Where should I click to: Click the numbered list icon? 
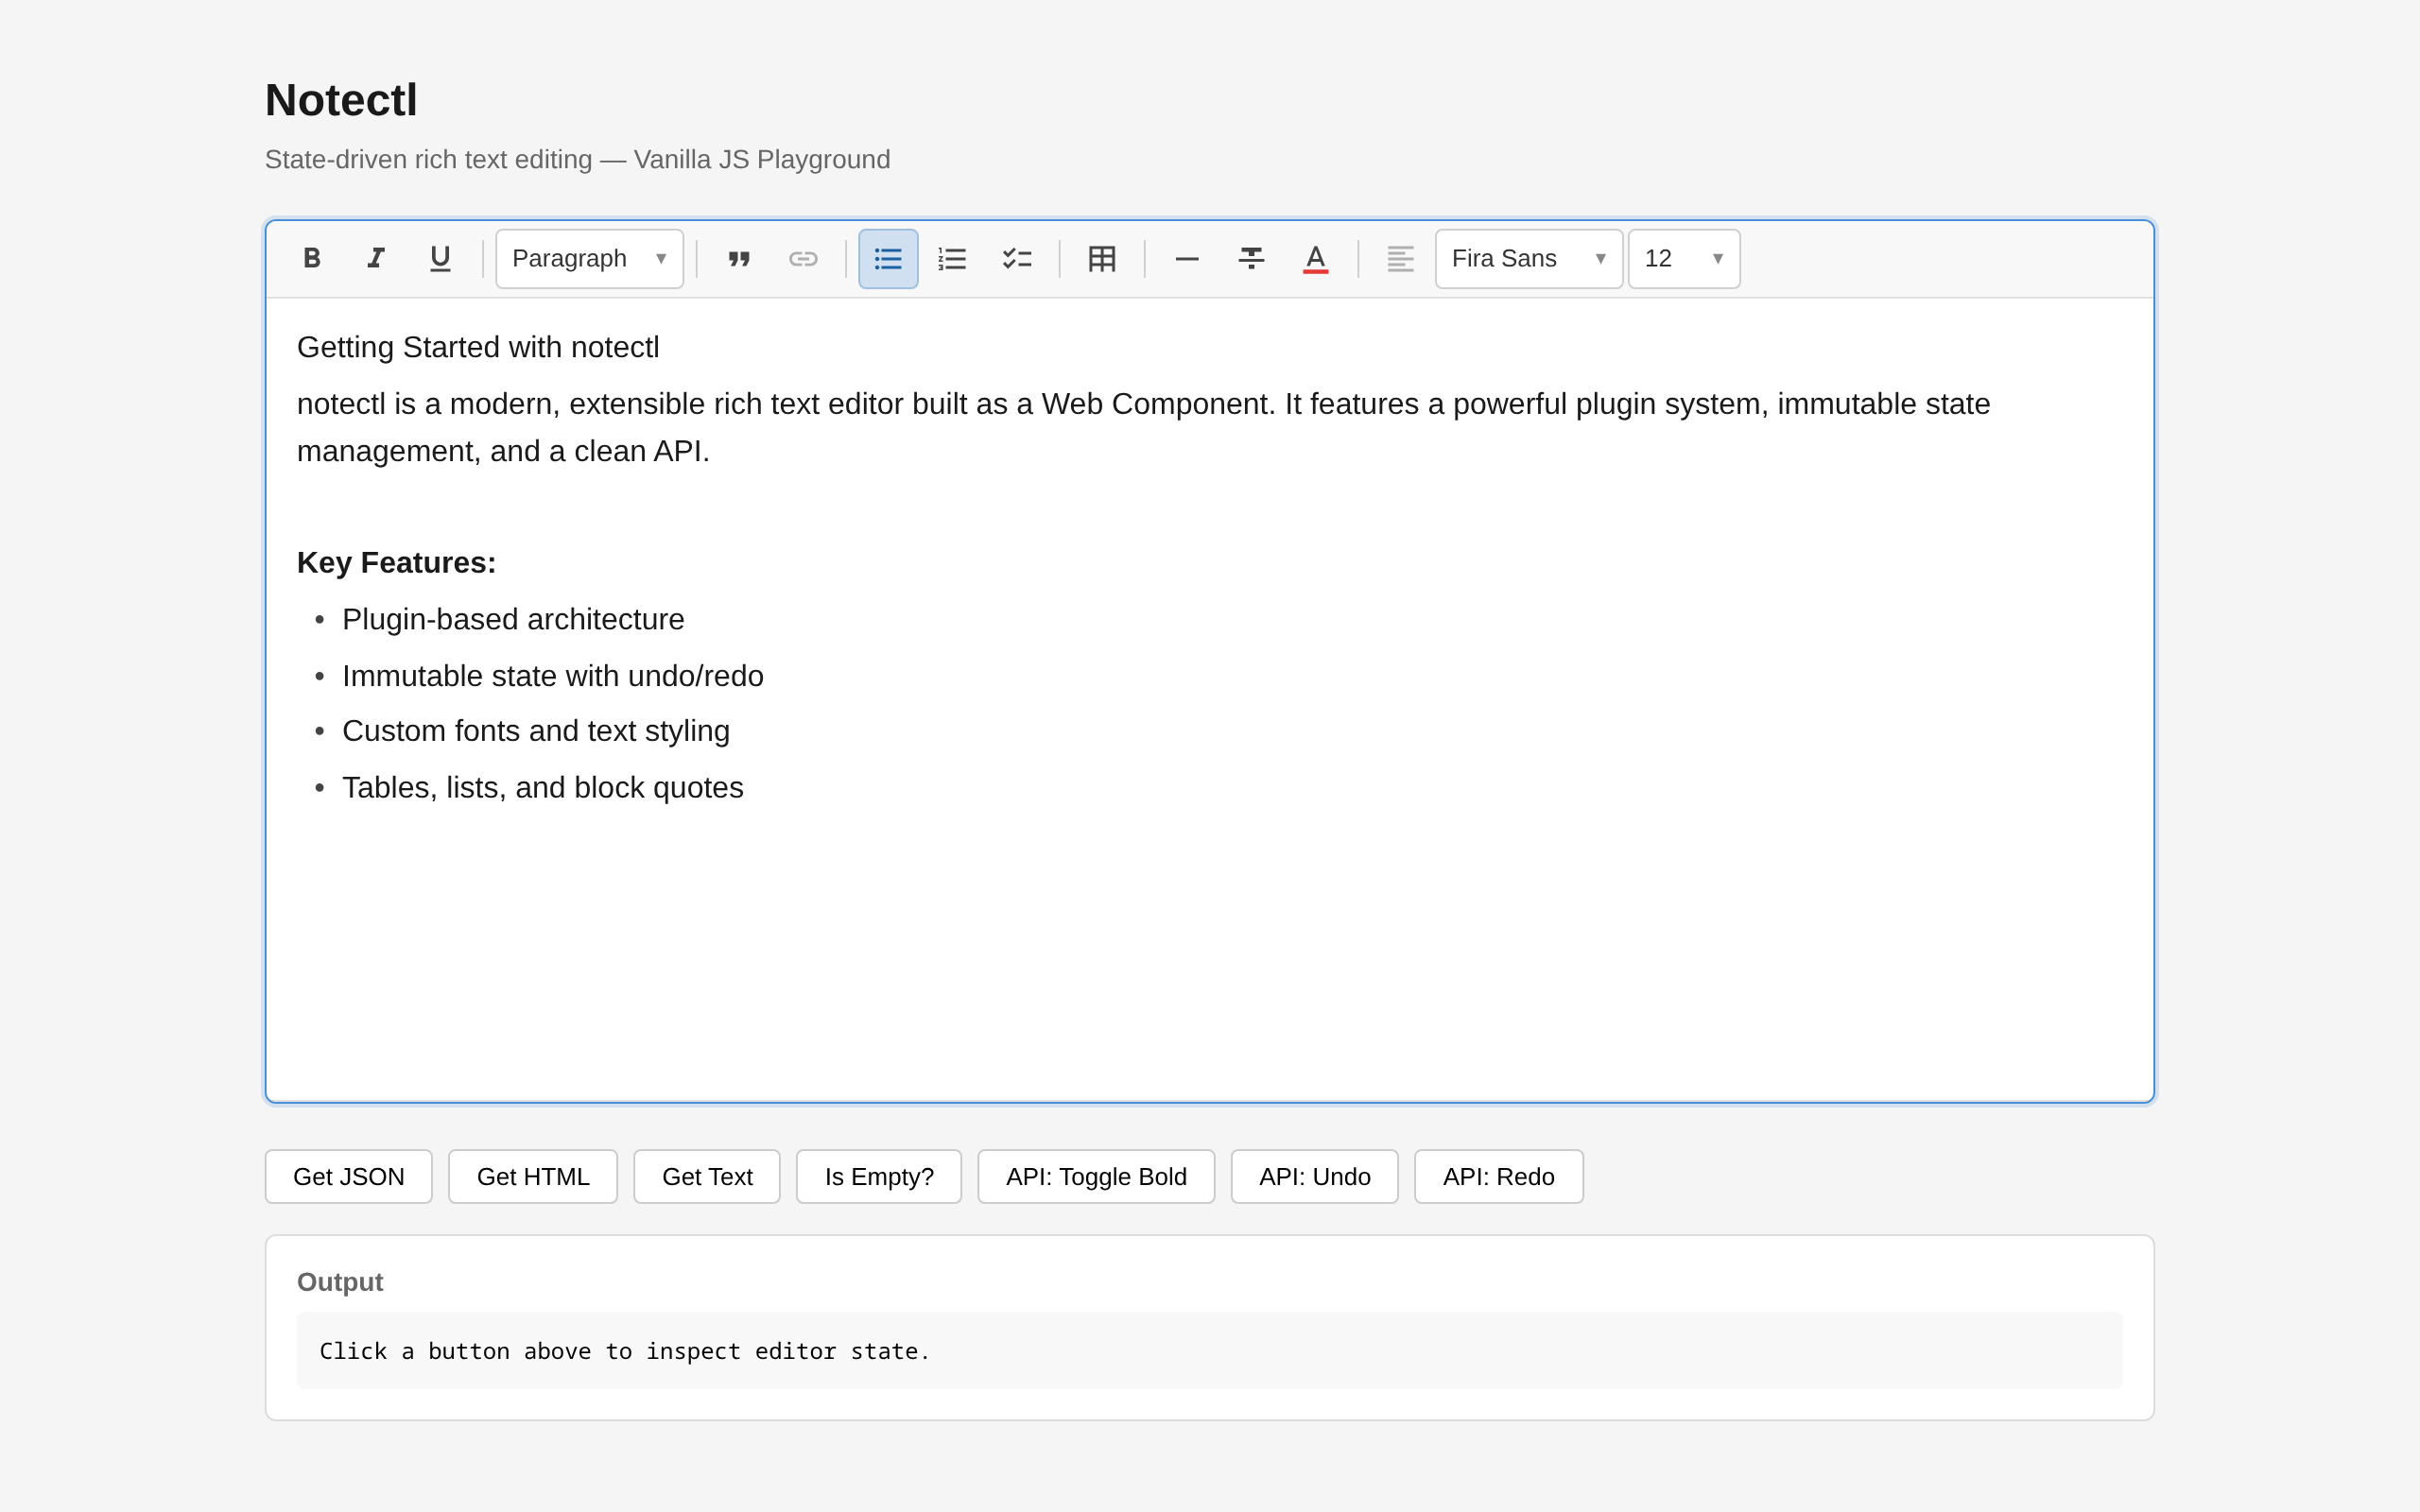pyautogui.click(x=952, y=259)
